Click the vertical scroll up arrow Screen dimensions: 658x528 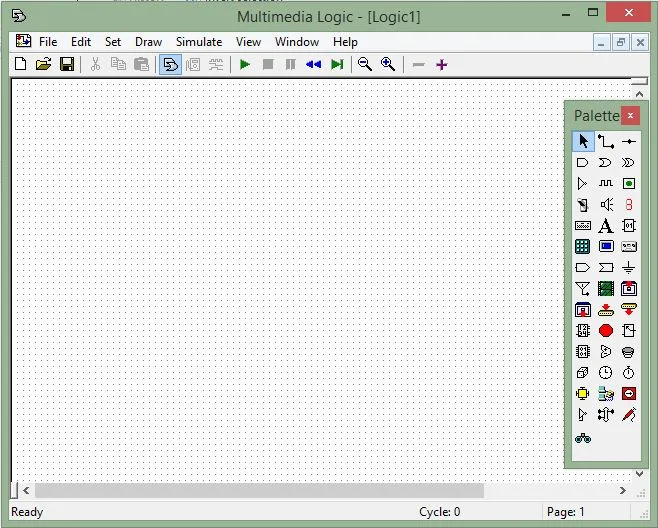click(x=639, y=94)
